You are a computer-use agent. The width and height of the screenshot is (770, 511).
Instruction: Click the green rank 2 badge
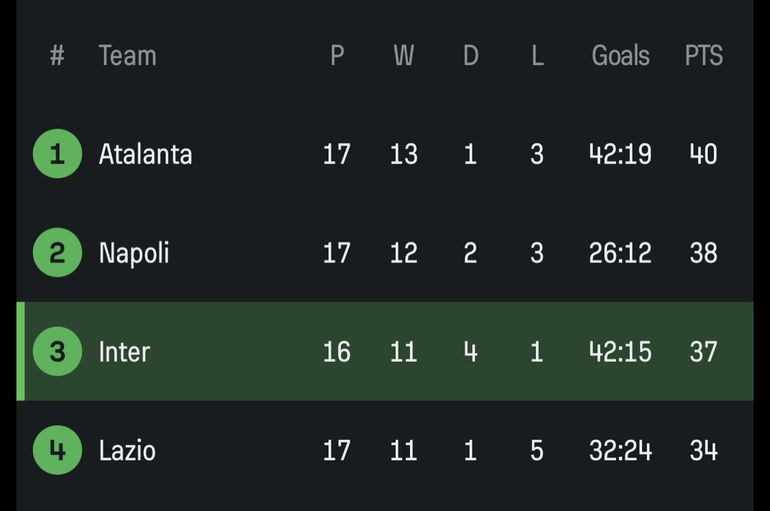coord(57,253)
